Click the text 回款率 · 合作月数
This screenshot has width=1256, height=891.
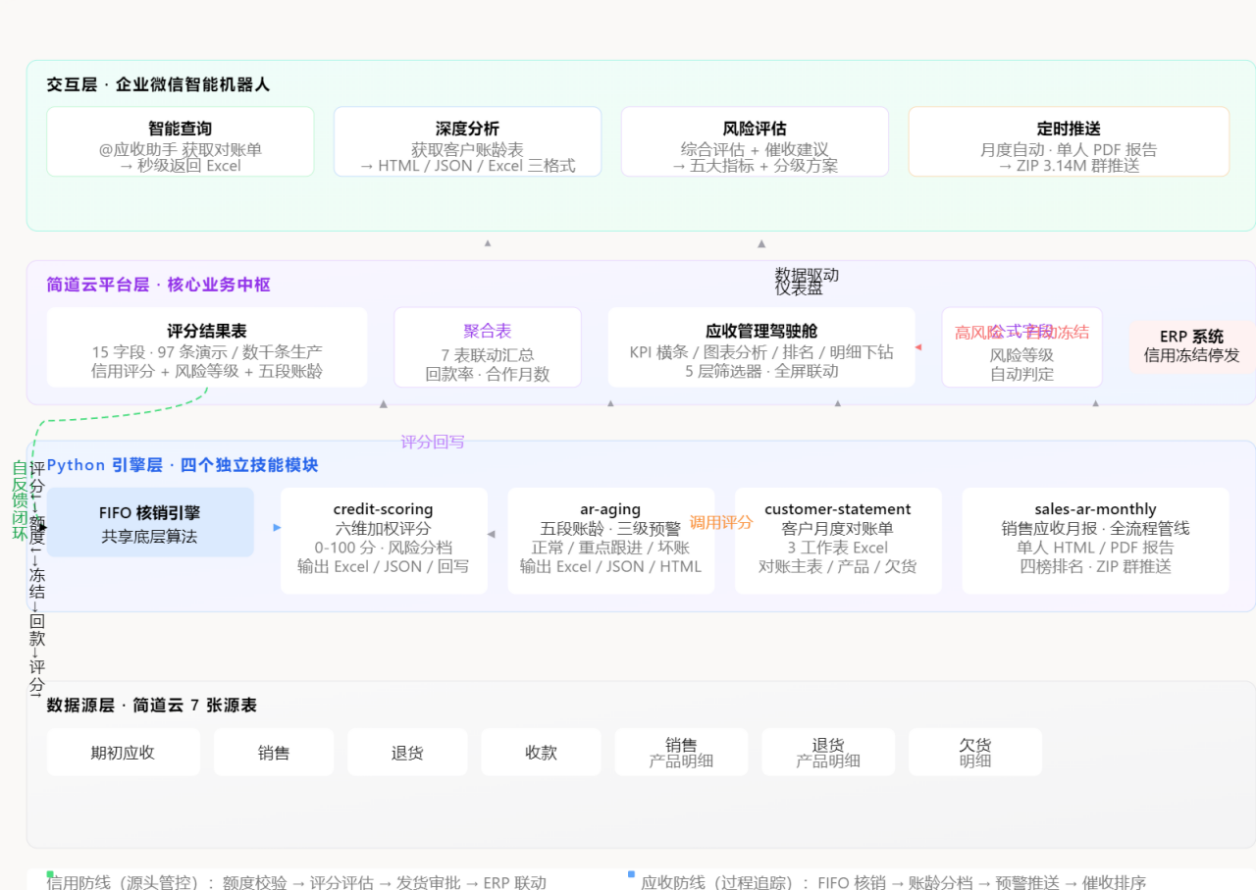tap(487, 374)
